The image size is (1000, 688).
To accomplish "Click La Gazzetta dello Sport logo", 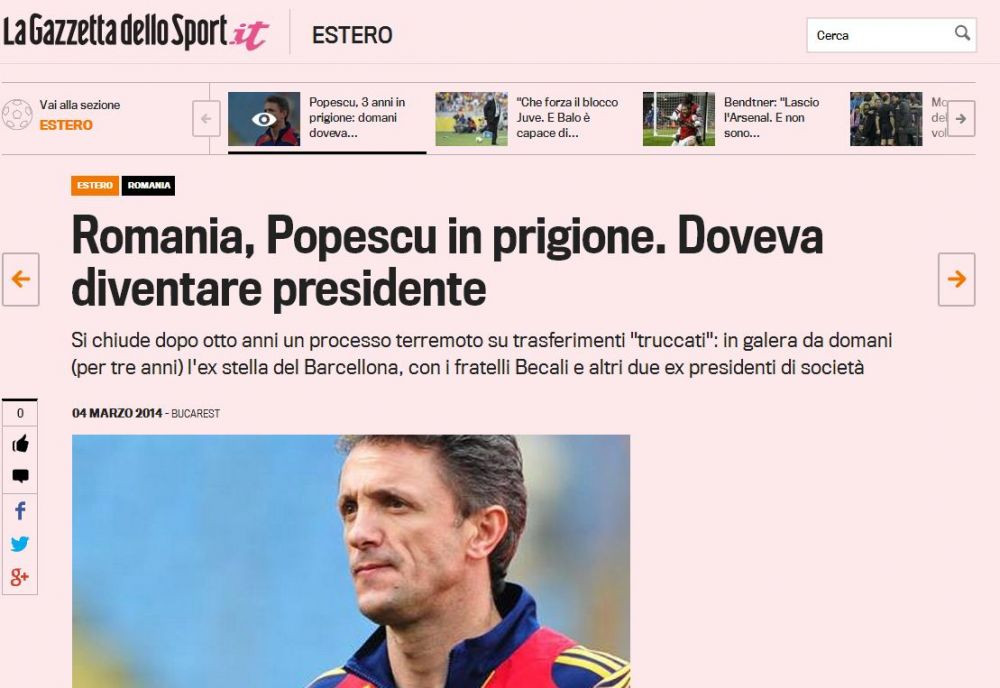I will click(x=136, y=31).
